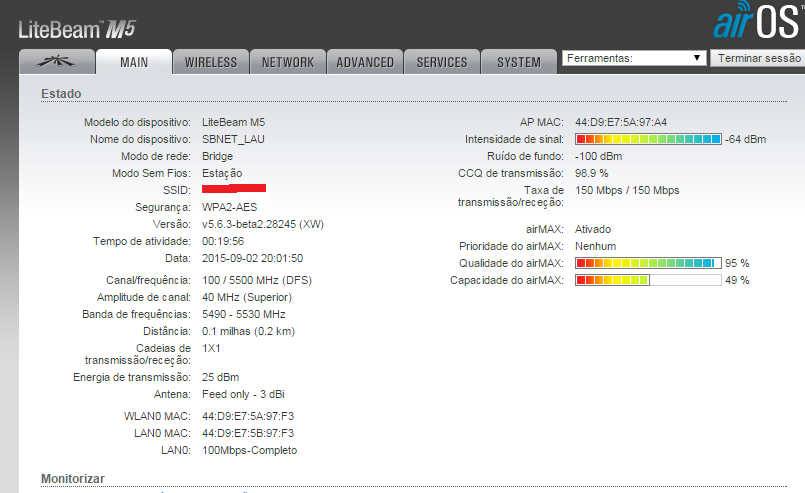
Task: Click the 95 % airMAX quality value
Action: point(737,263)
